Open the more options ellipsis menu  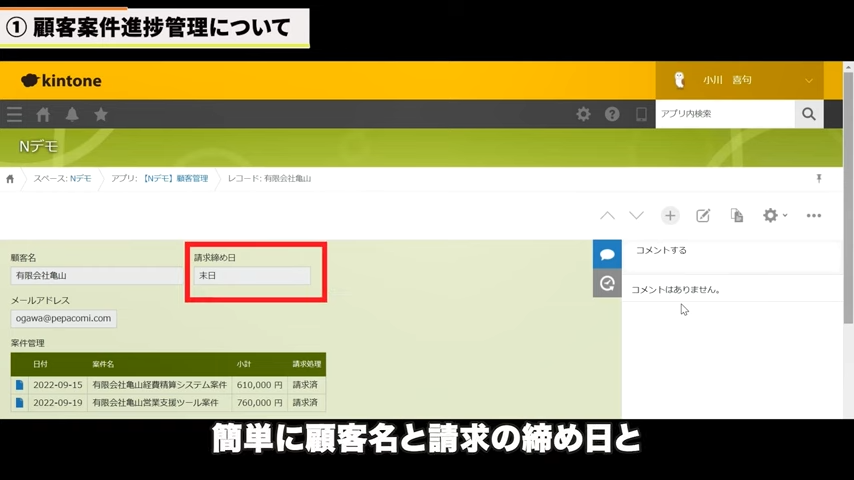point(814,216)
